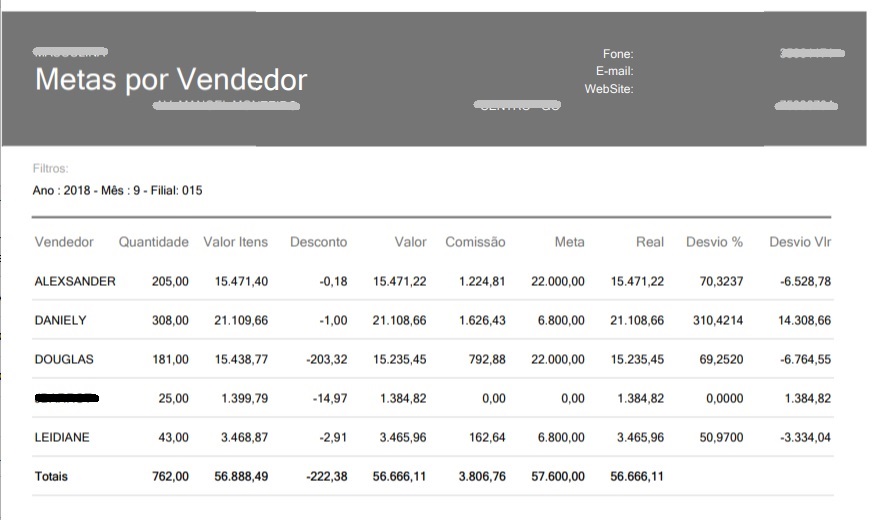Image resolution: width=873 pixels, height=520 pixels.
Task: Click the Desconto column header
Action: pos(318,242)
